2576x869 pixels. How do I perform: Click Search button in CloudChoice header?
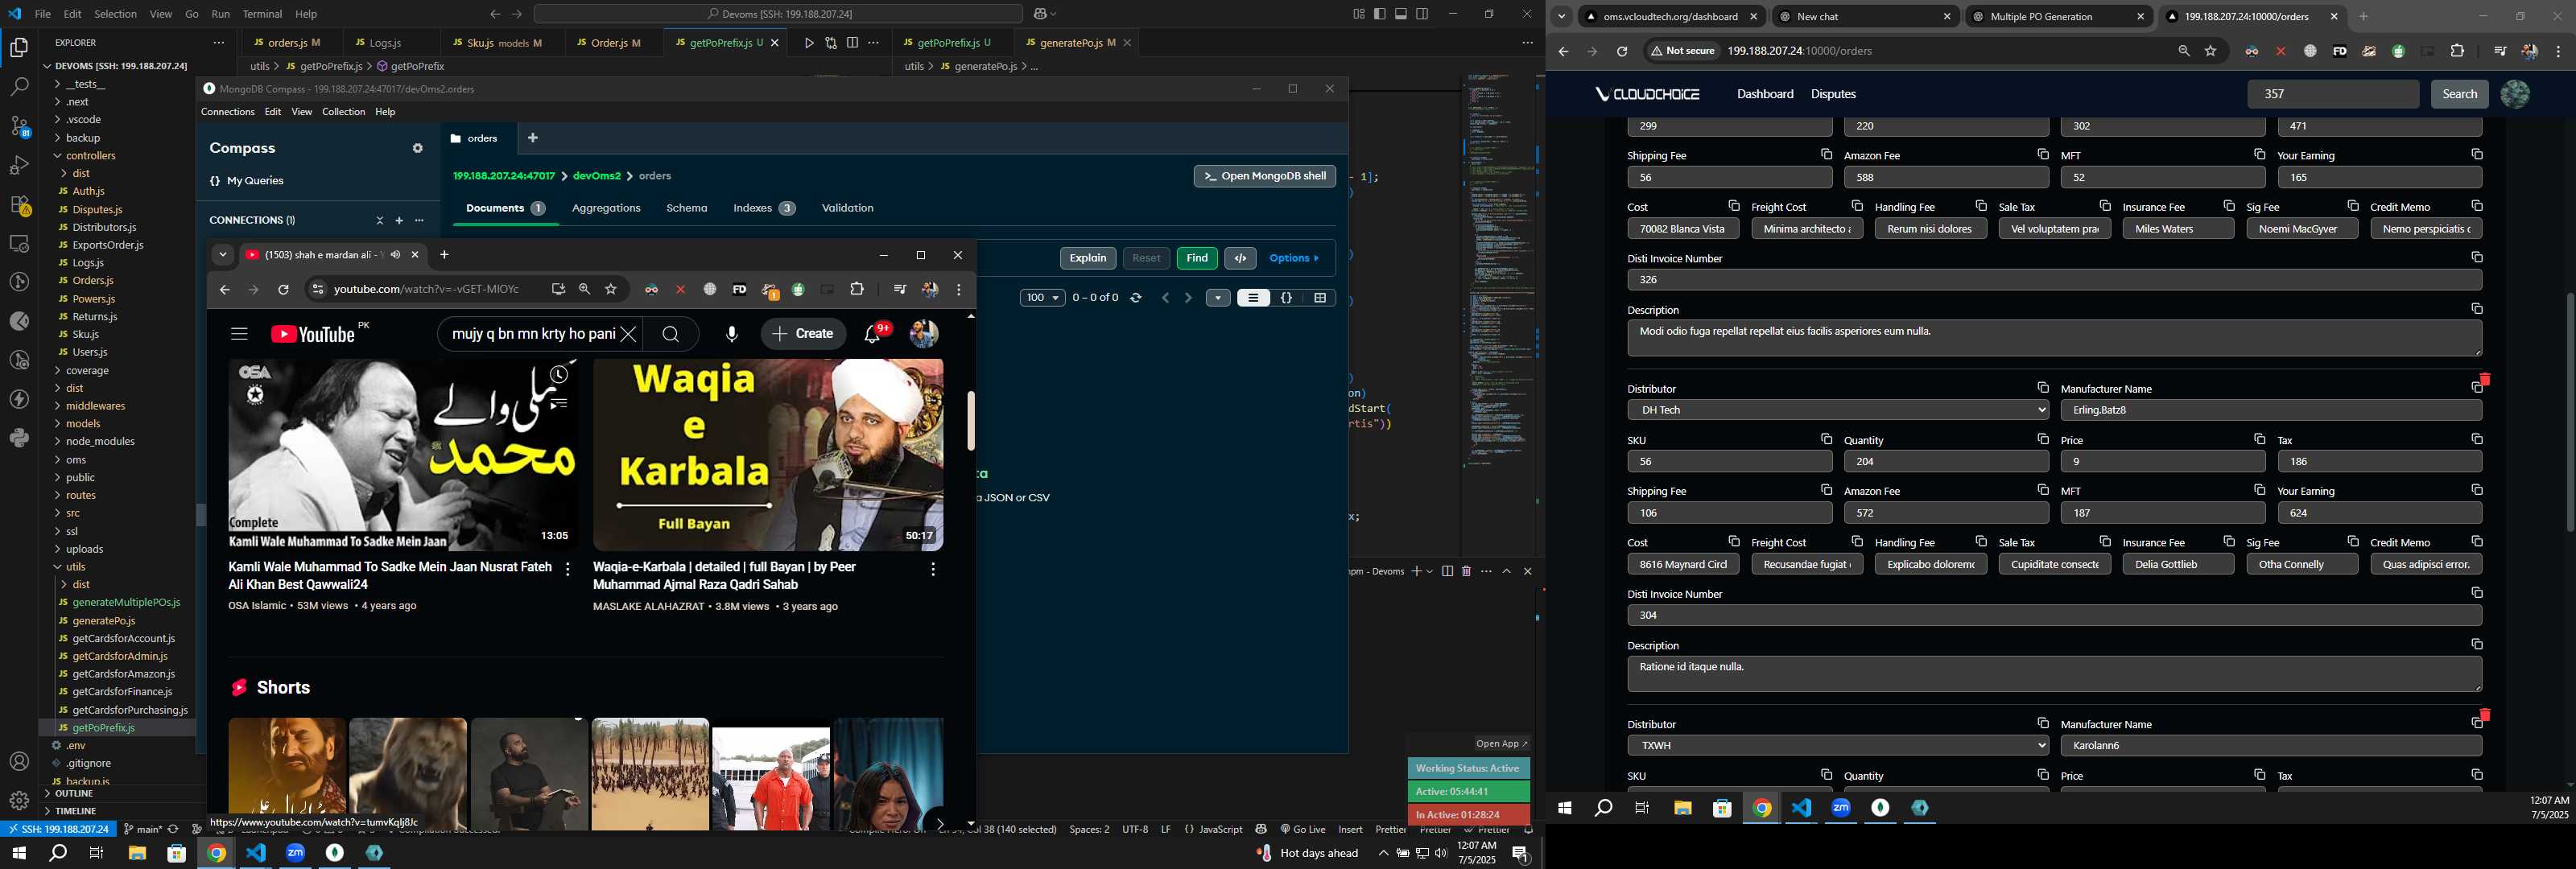2460,94
